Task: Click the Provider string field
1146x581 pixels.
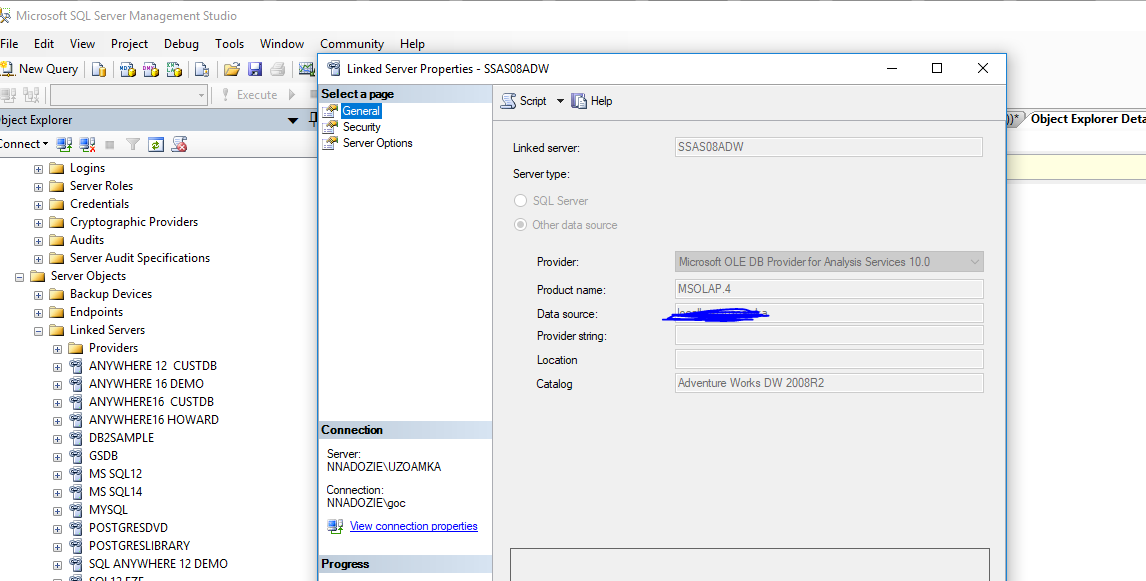Action: (829, 335)
